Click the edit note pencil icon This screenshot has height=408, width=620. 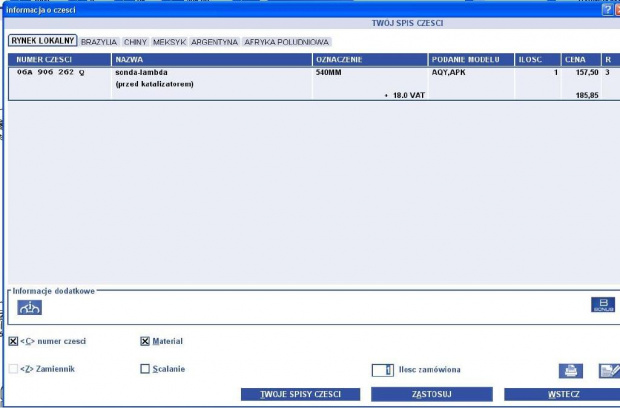608,371
